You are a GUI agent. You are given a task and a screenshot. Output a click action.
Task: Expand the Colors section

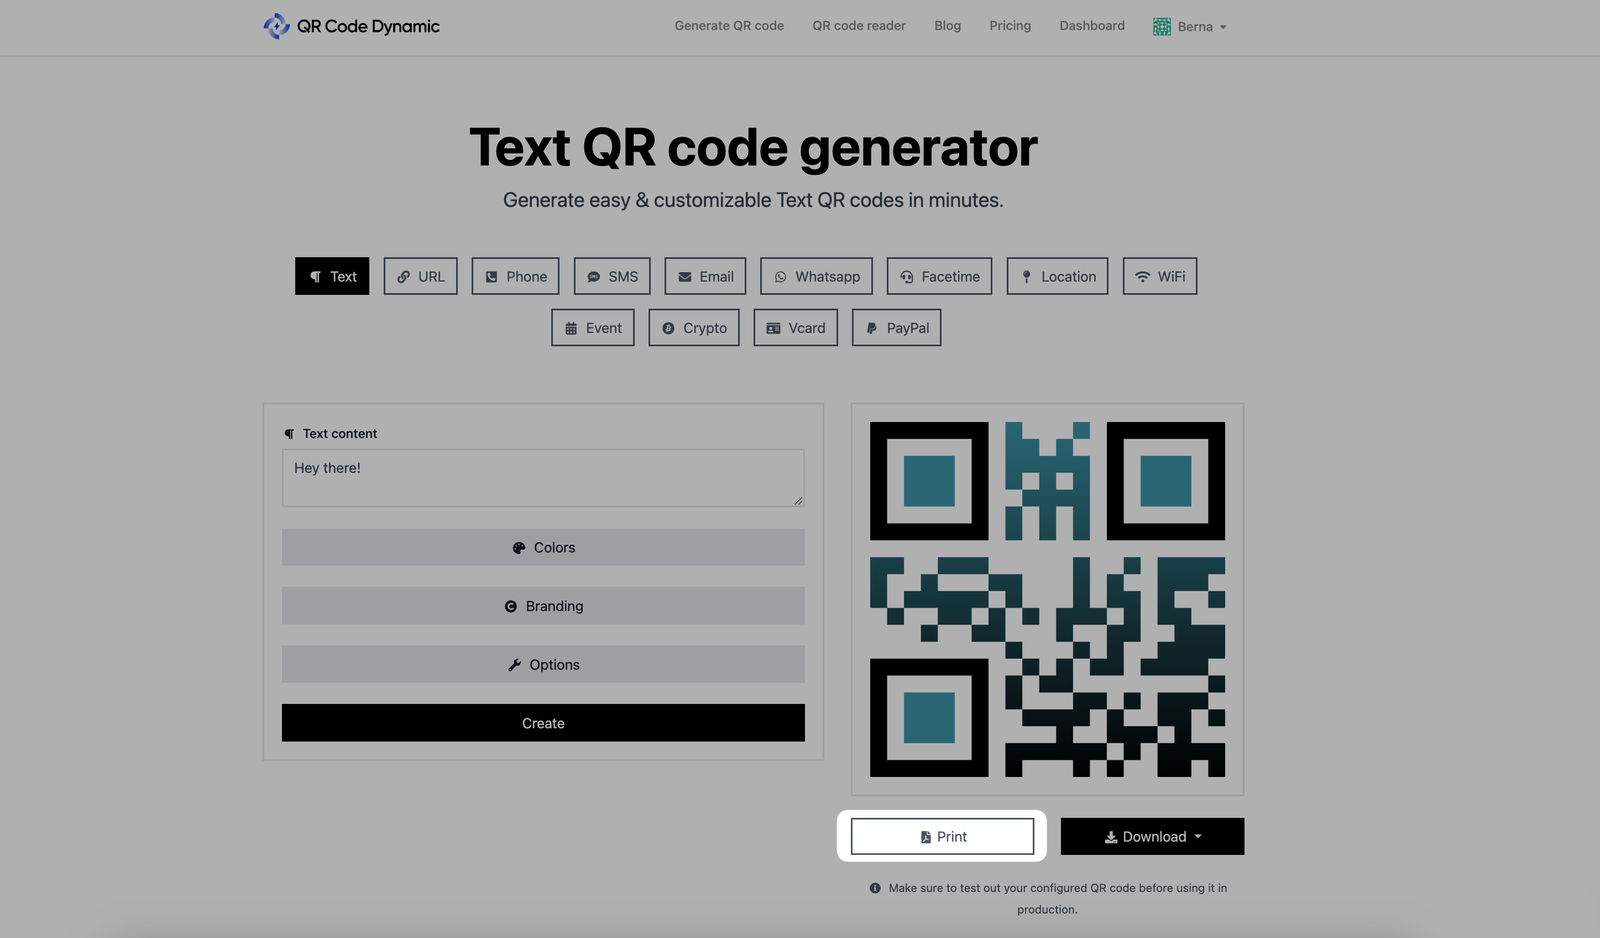click(543, 547)
